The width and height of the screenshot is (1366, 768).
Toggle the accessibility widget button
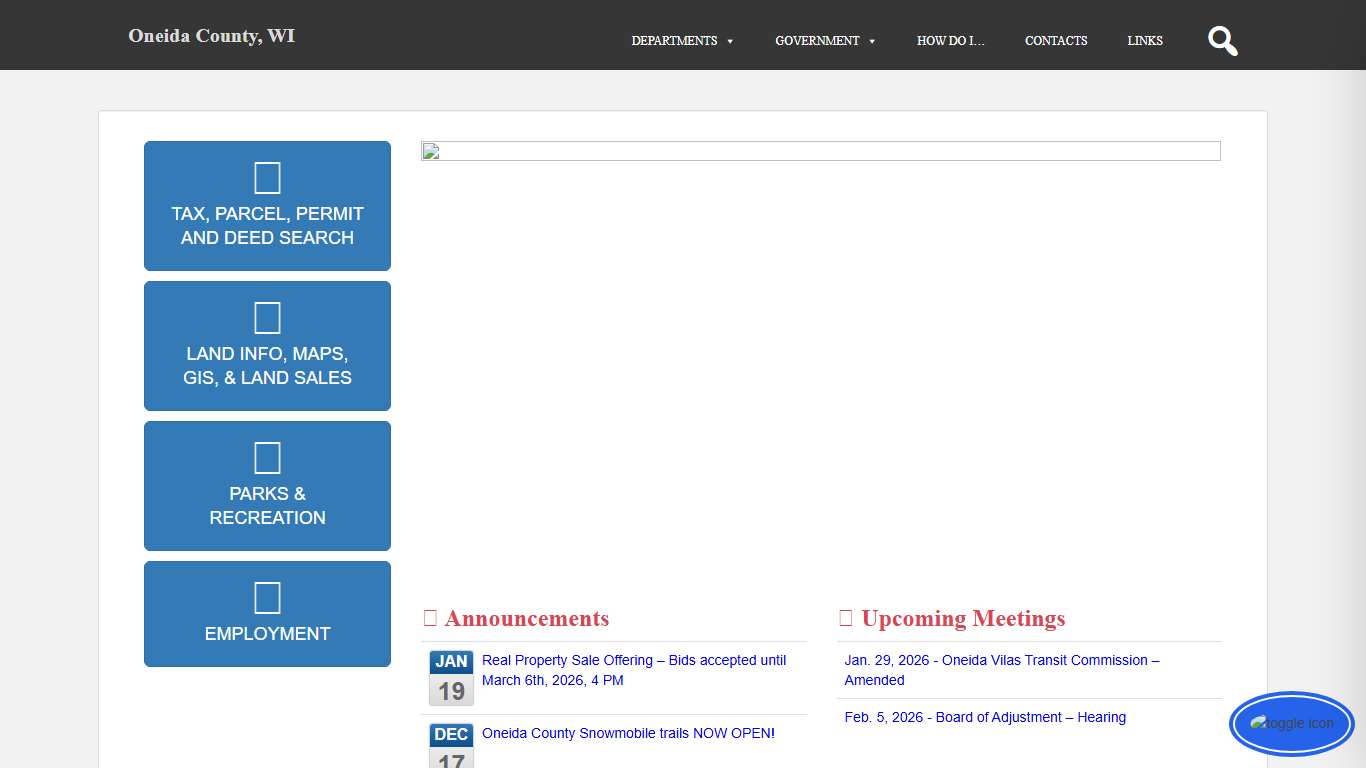point(1291,723)
